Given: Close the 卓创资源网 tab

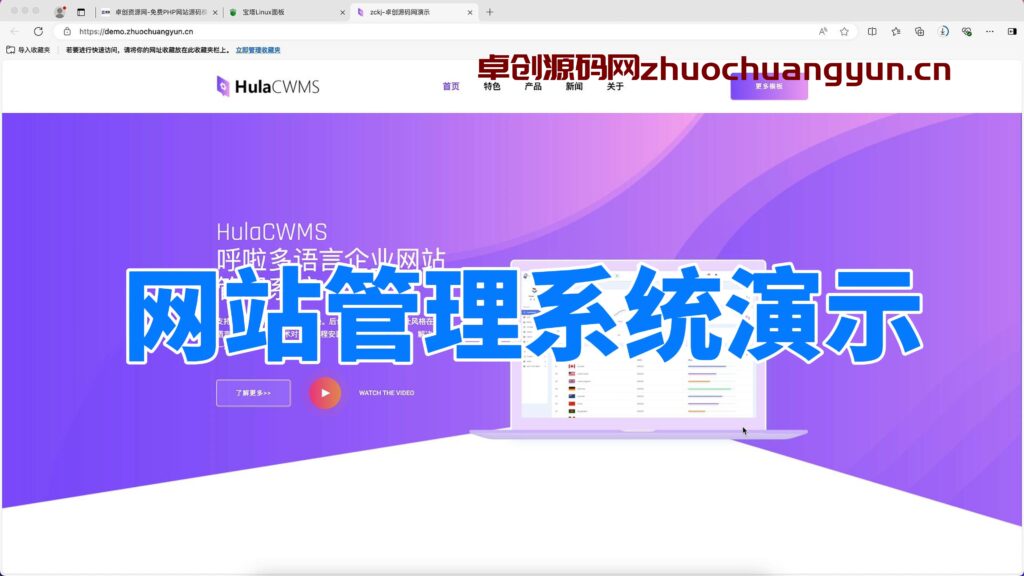Looking at the screenshot, I should click(x=215, y=12).
